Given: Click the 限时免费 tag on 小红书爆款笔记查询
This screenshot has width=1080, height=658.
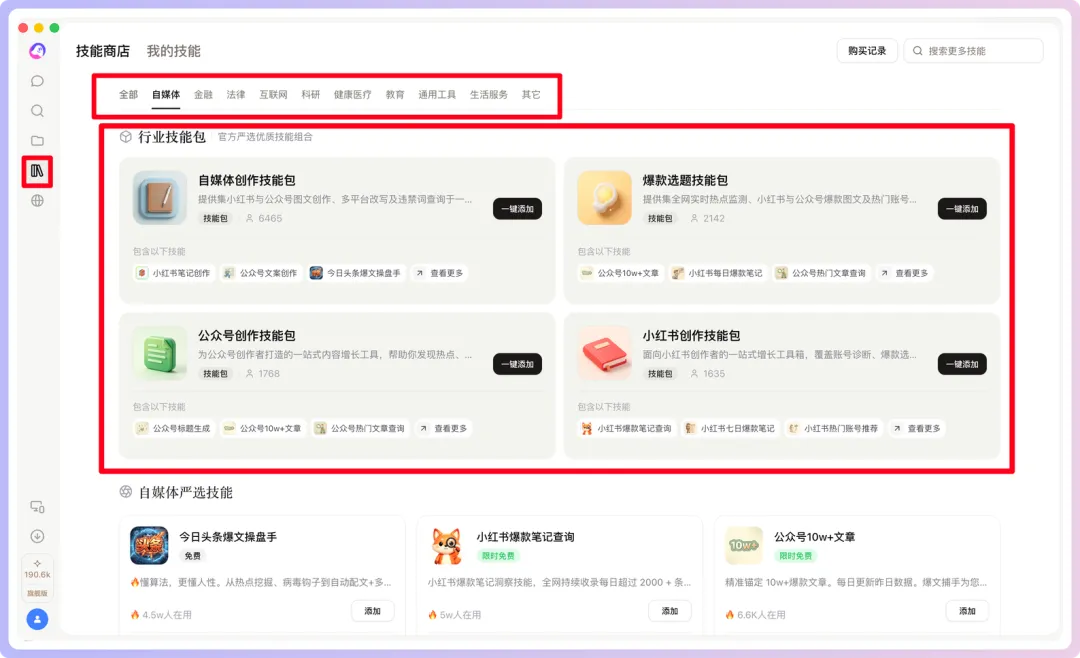Looking at the screenshot, I should click(x=498, y=556).
